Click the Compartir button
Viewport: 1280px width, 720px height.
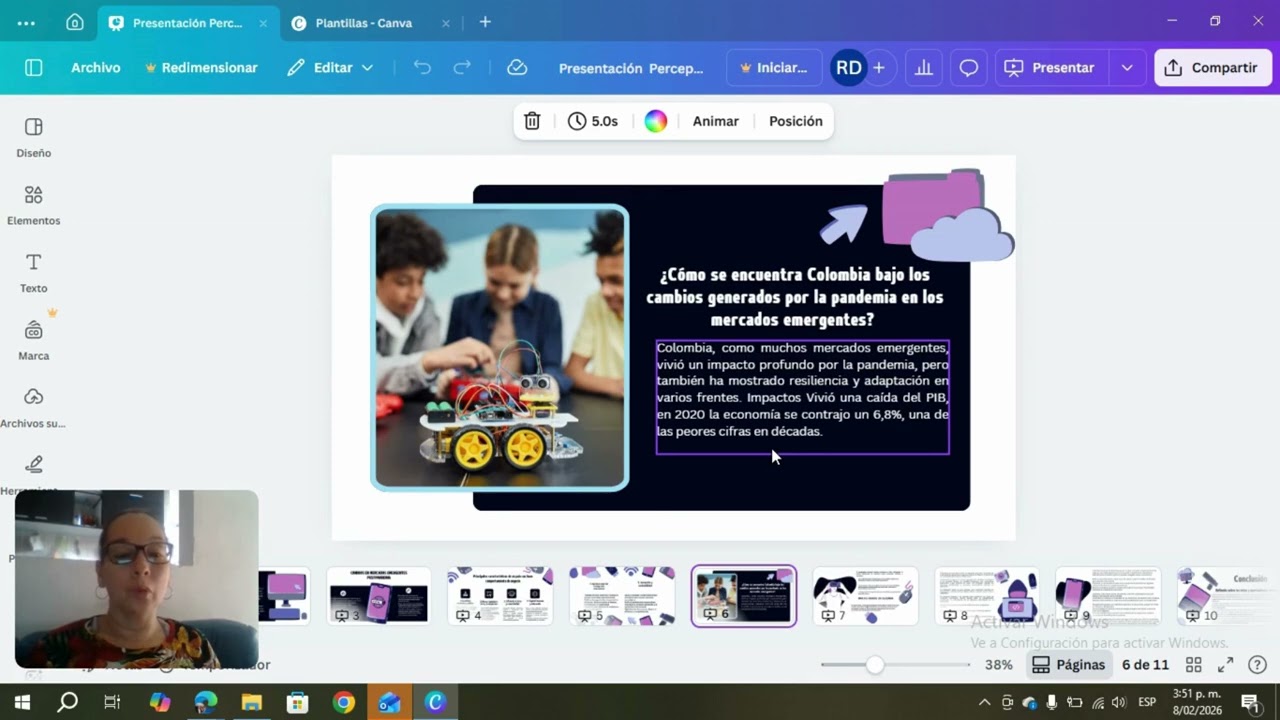tap(1213, 68)
